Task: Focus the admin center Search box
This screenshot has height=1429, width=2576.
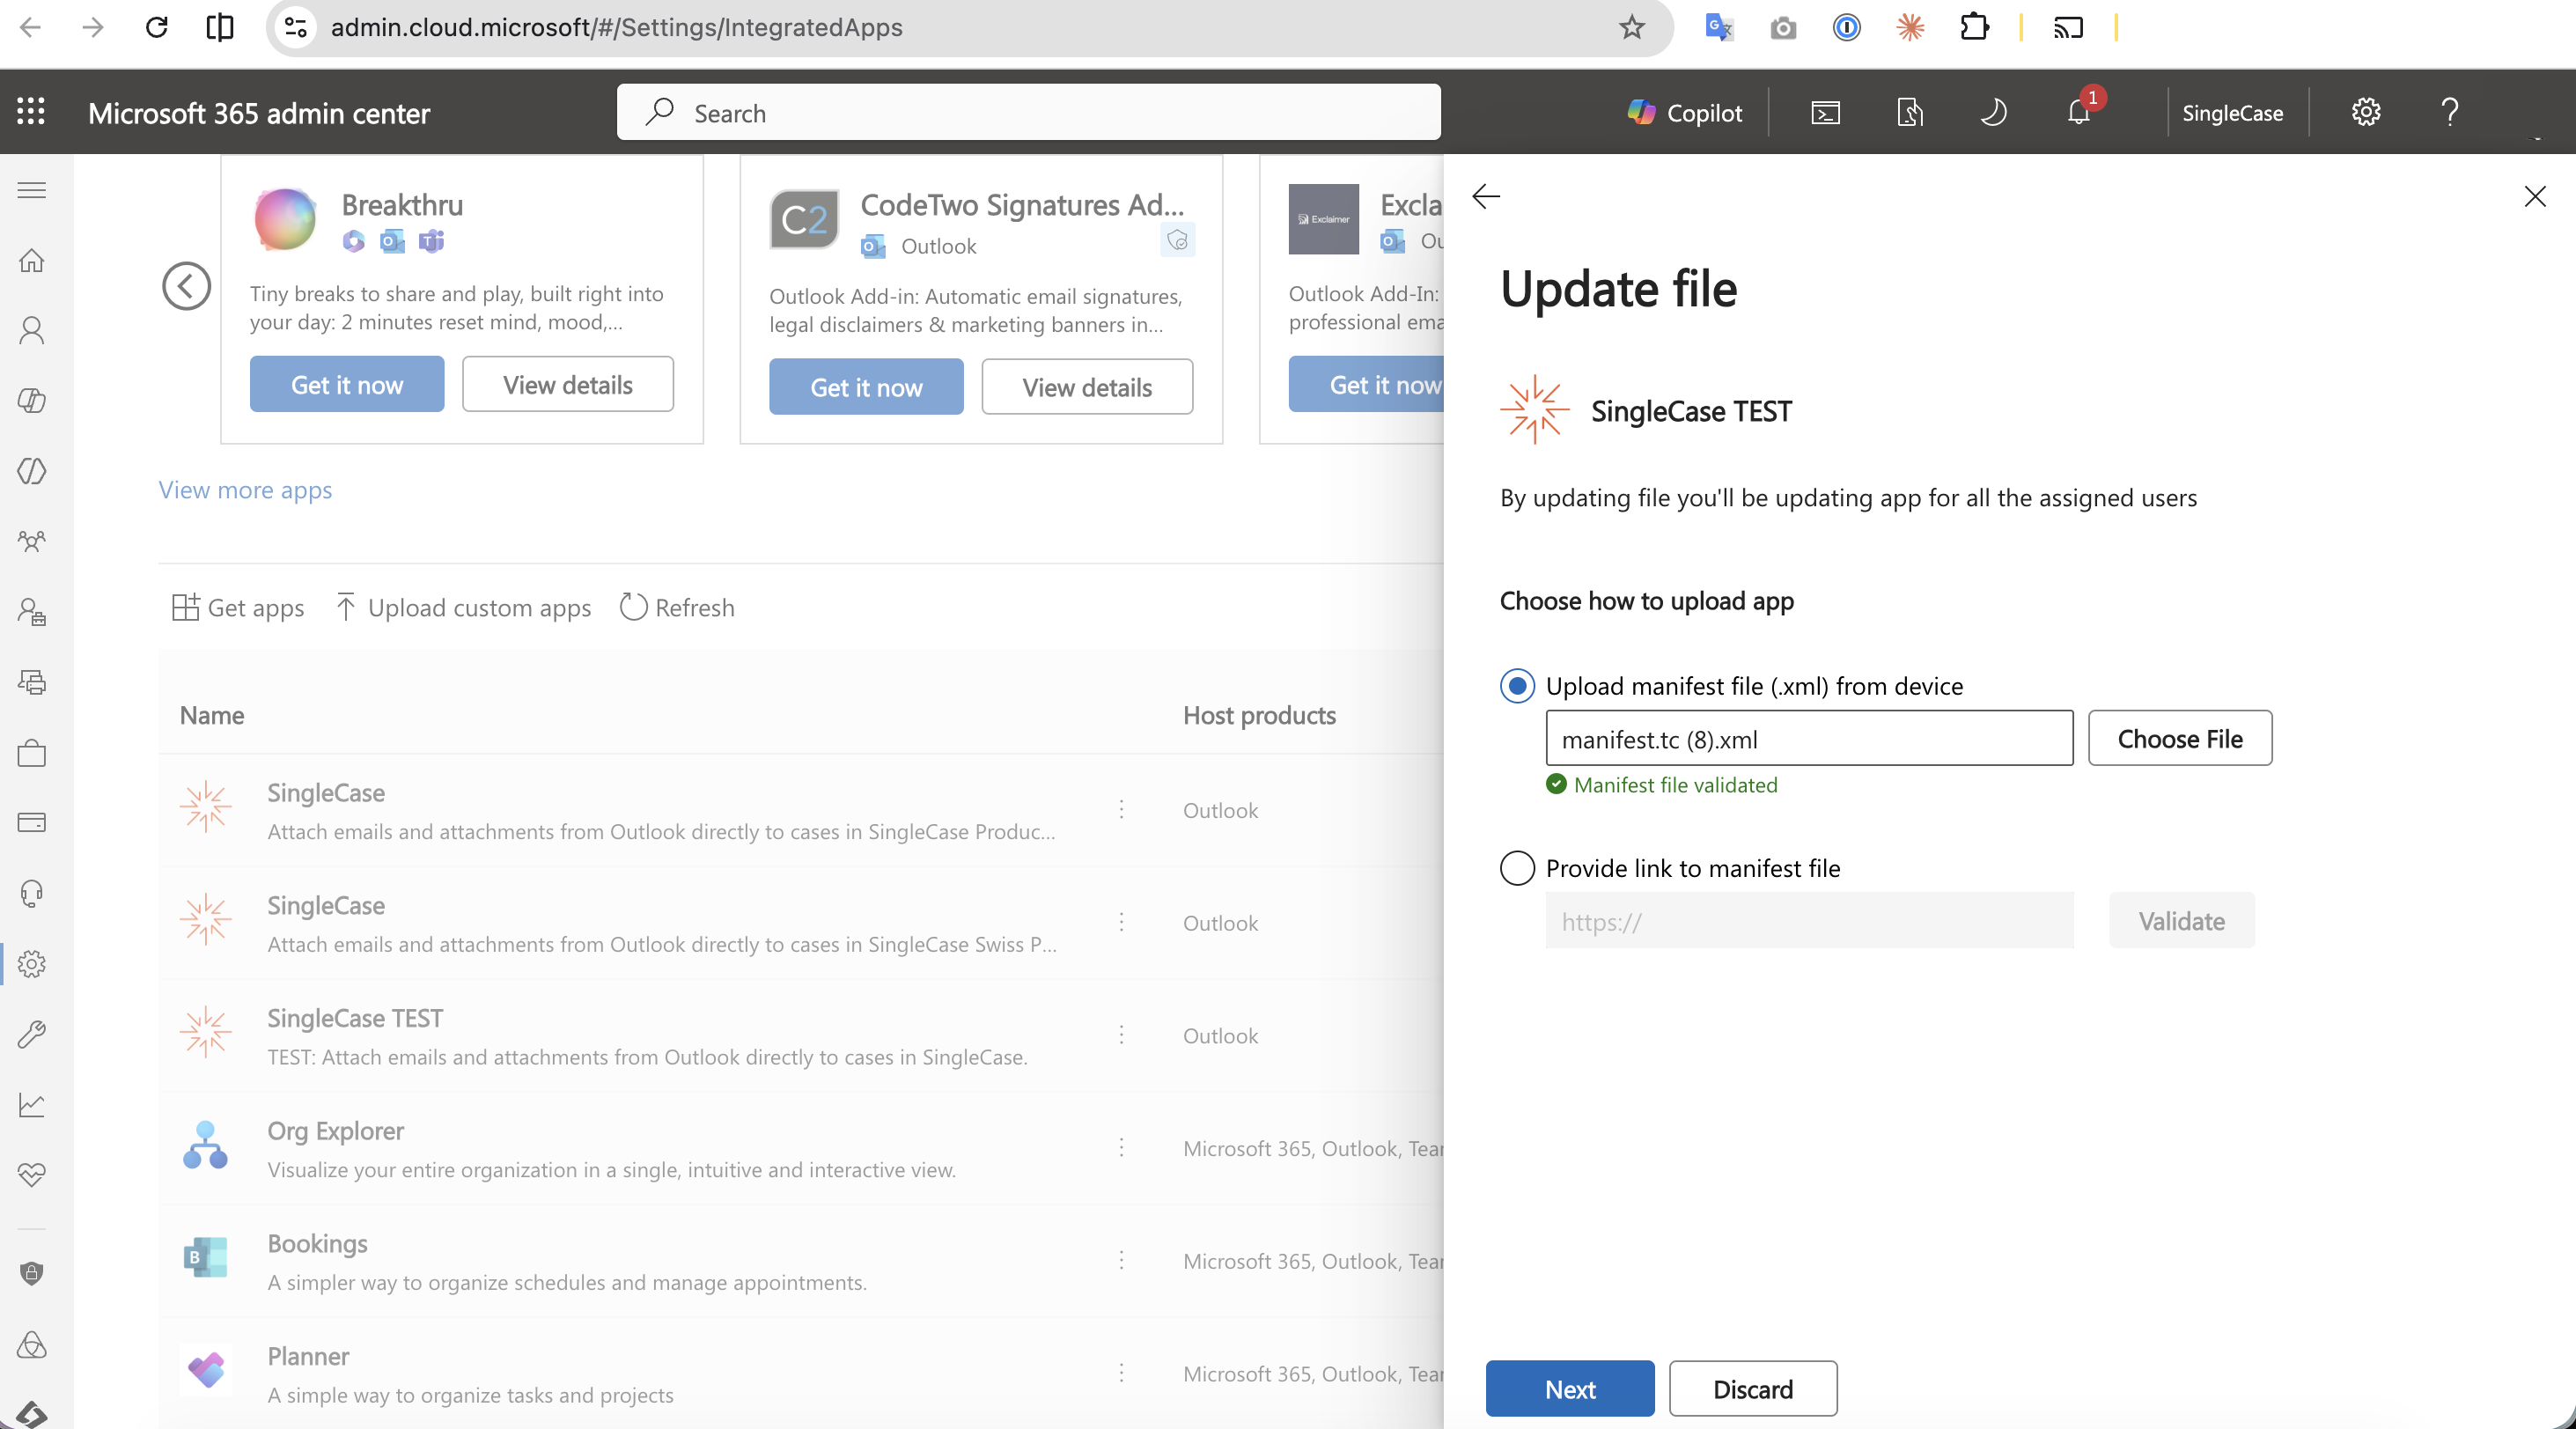Action: [x=1029, y=112]
